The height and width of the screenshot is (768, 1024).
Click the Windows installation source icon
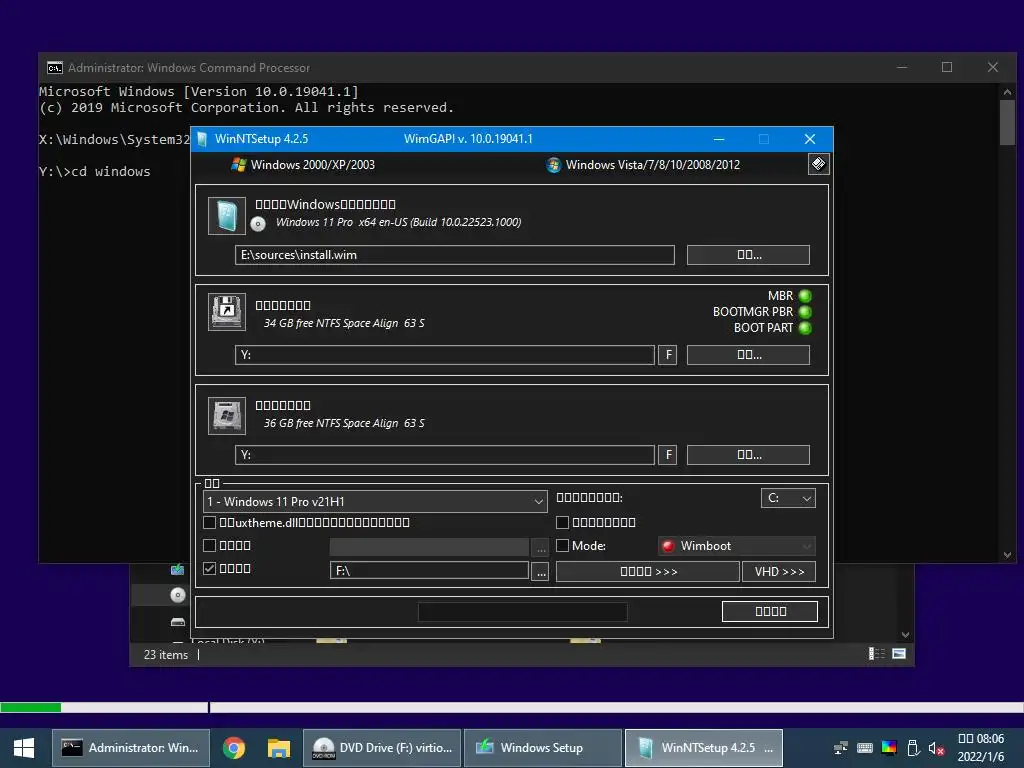tap(227, 216)
